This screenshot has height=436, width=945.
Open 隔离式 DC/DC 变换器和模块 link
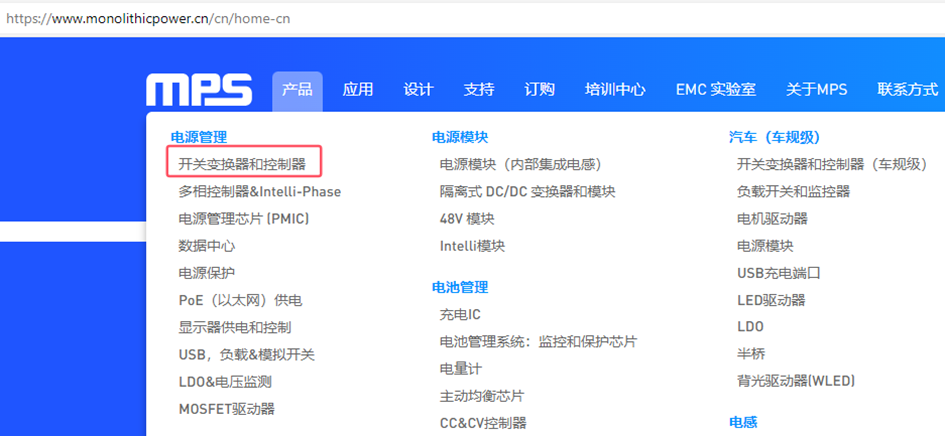[x=527, y=192]
